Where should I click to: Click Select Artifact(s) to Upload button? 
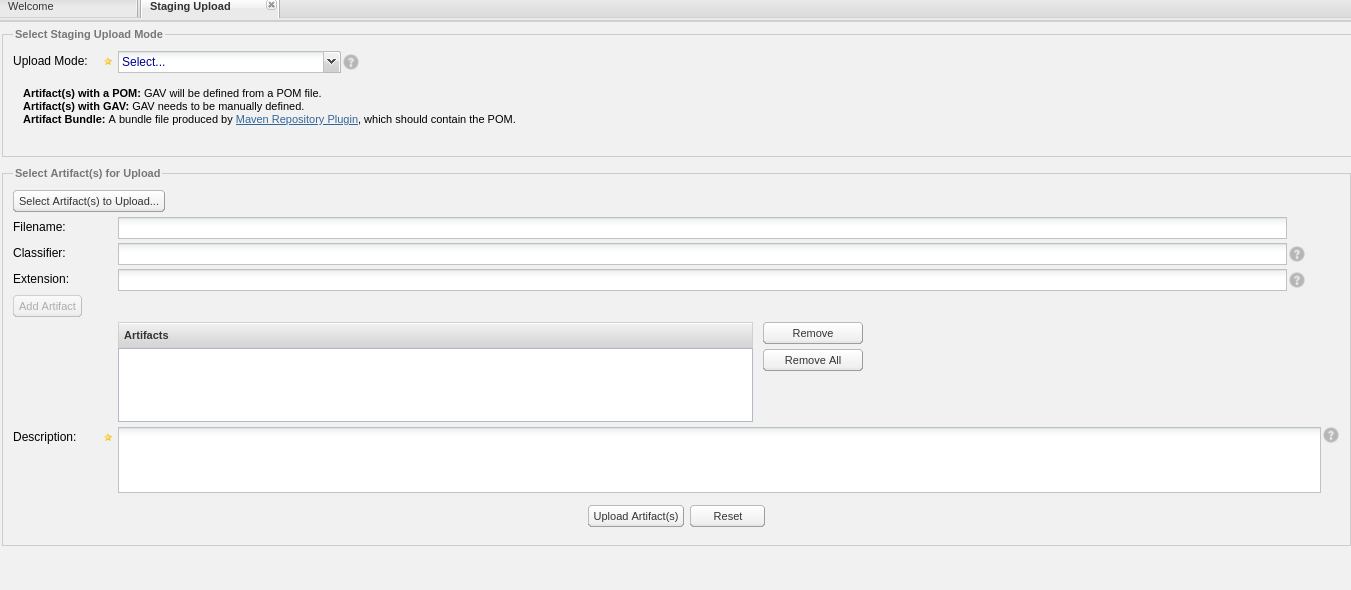point(89,201)
